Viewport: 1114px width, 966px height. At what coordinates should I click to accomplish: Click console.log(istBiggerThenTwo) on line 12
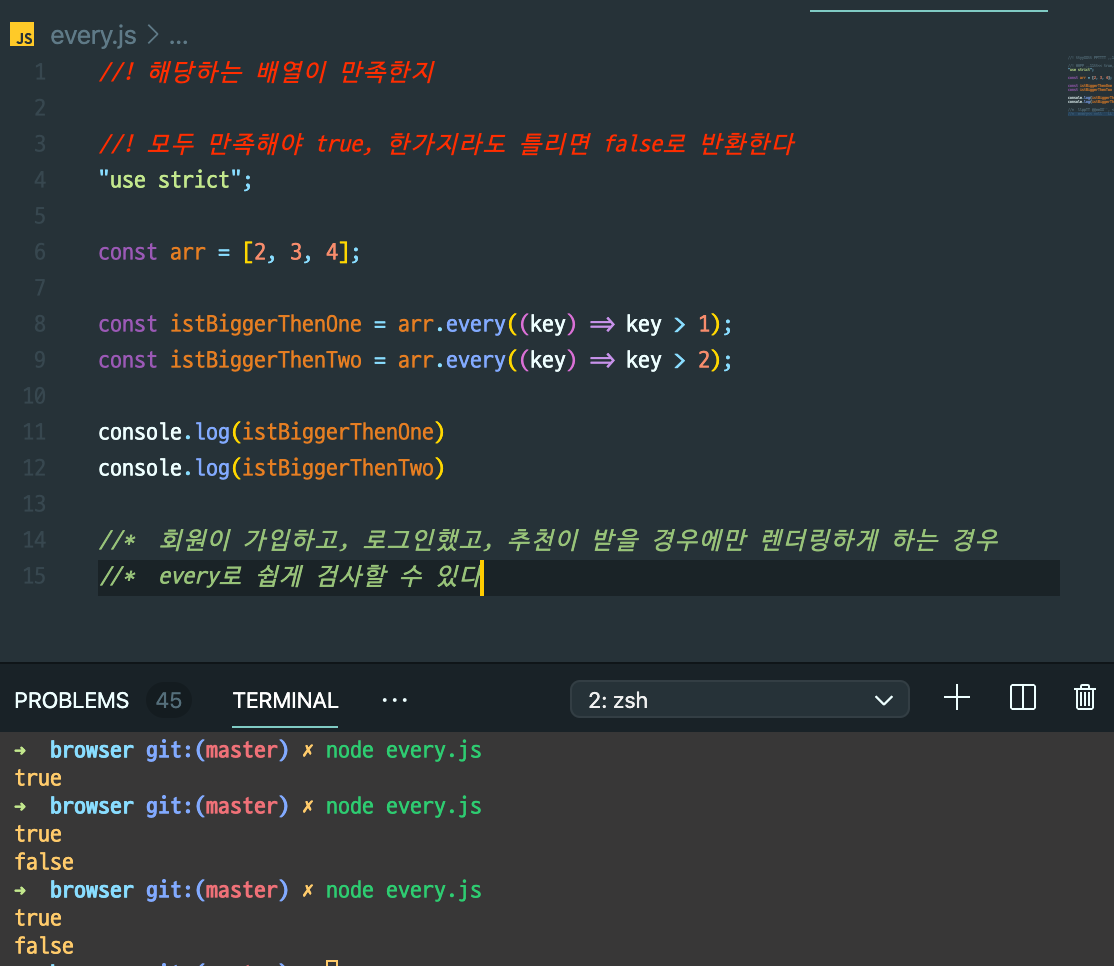tap(271, 468)
